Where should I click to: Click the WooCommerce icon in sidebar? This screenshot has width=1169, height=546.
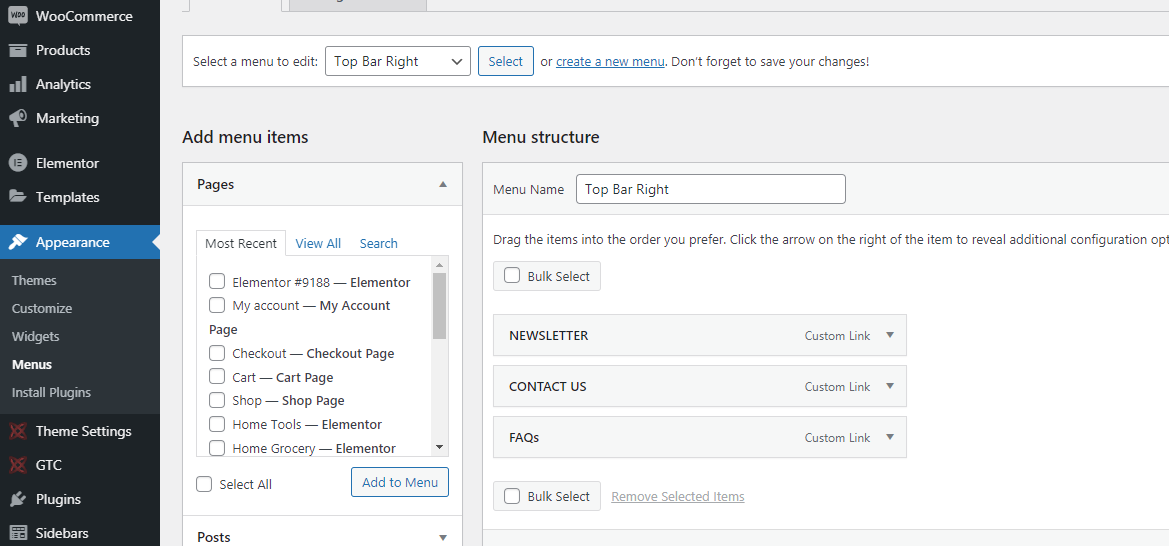17,16
